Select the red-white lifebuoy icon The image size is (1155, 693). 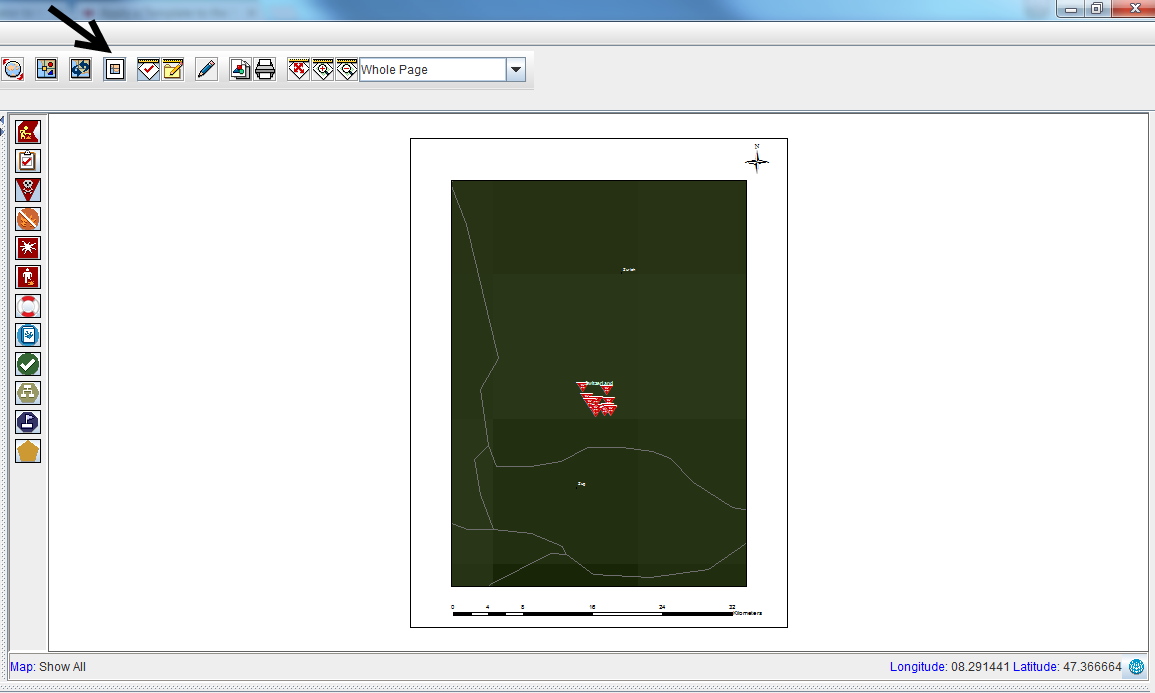(x=29, y=306)
